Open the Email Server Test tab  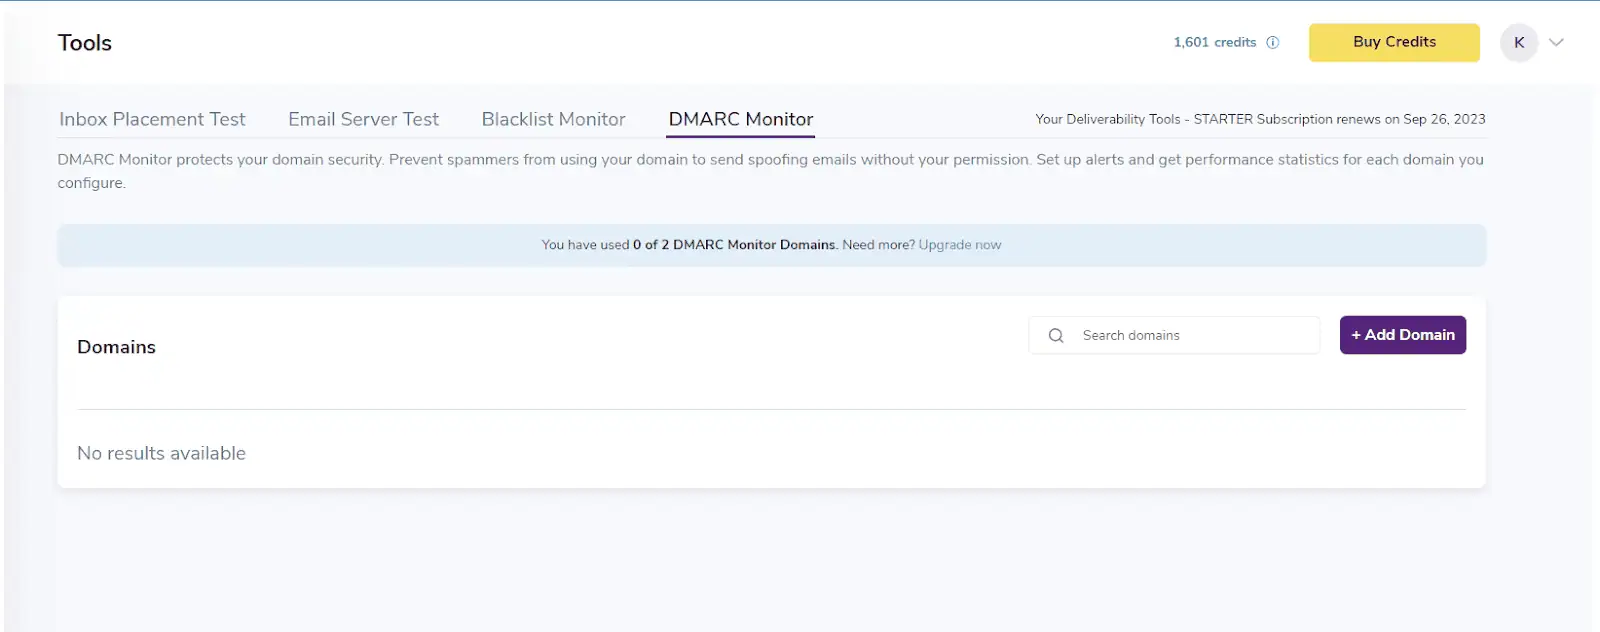(363, 119)
